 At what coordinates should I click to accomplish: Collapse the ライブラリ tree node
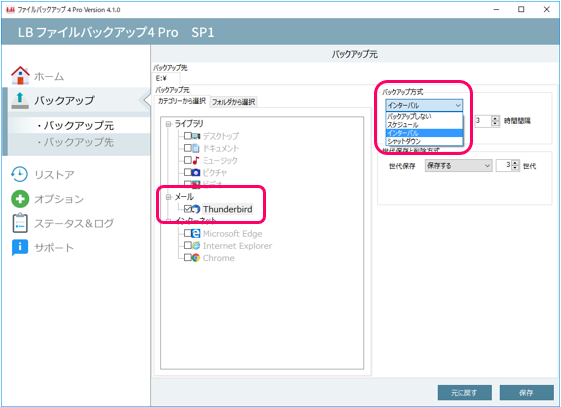[168, 124]
